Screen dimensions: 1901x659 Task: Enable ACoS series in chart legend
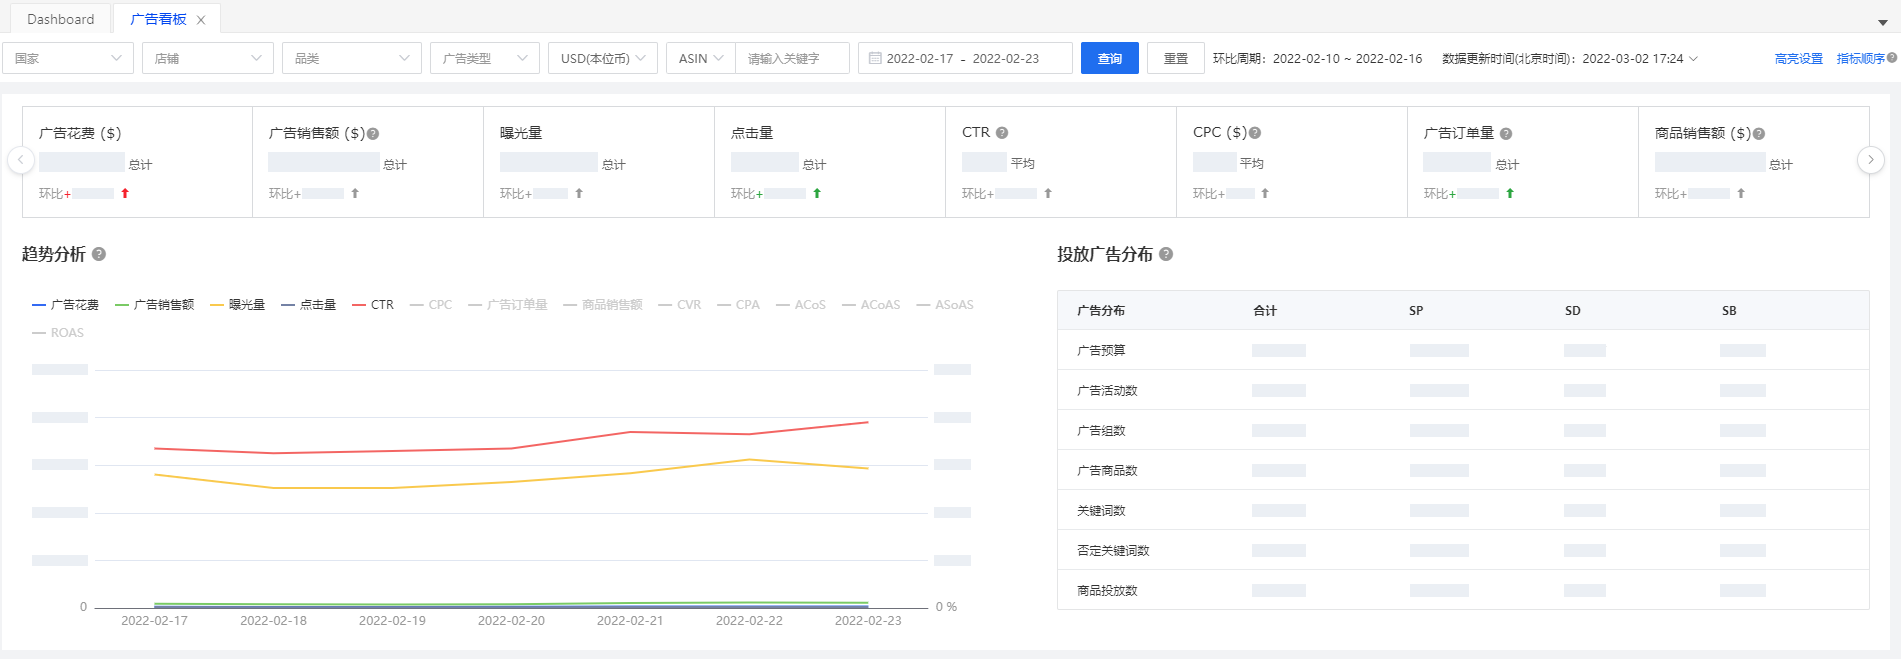pyautogui.click(x=801, y=305)
